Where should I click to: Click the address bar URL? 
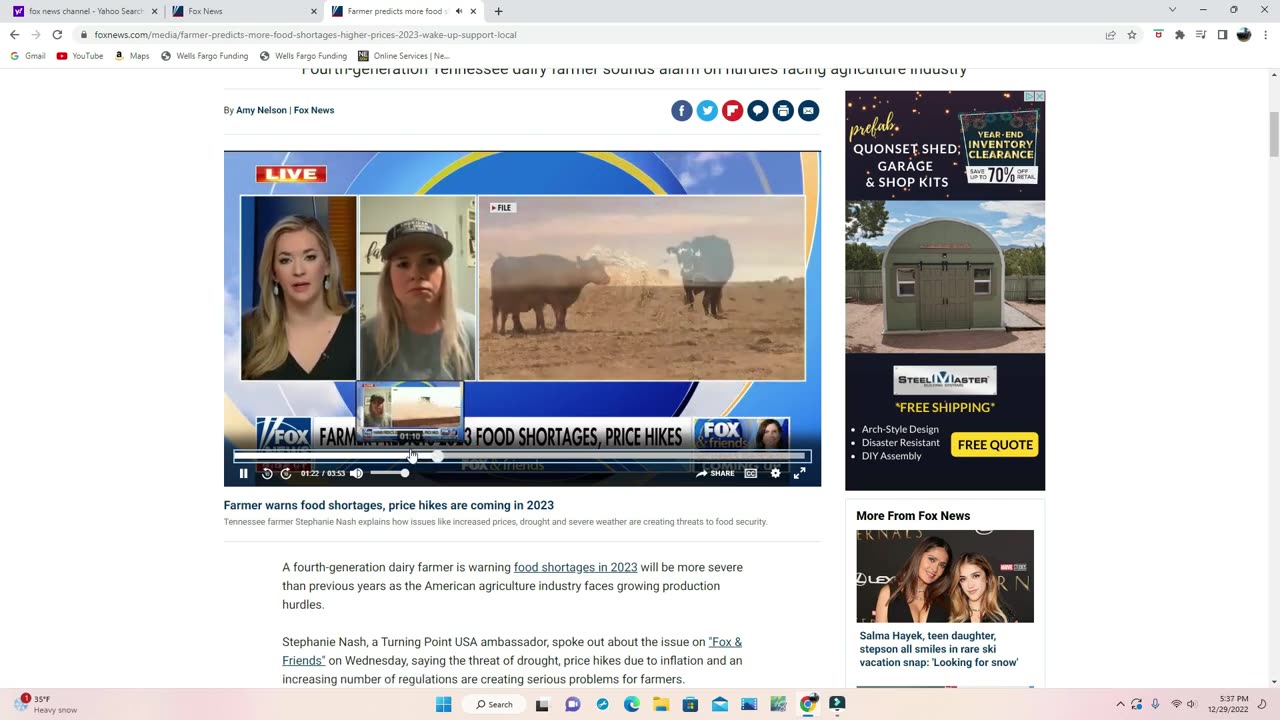(x=305, y=34)
